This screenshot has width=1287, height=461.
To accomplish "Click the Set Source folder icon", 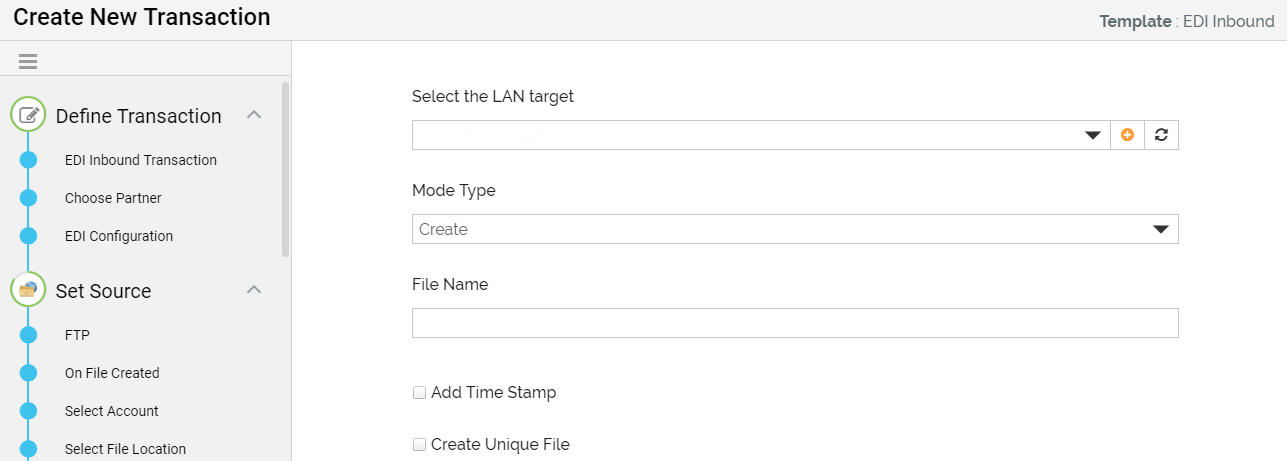I will pyautogui.click(x=28, y=290).
